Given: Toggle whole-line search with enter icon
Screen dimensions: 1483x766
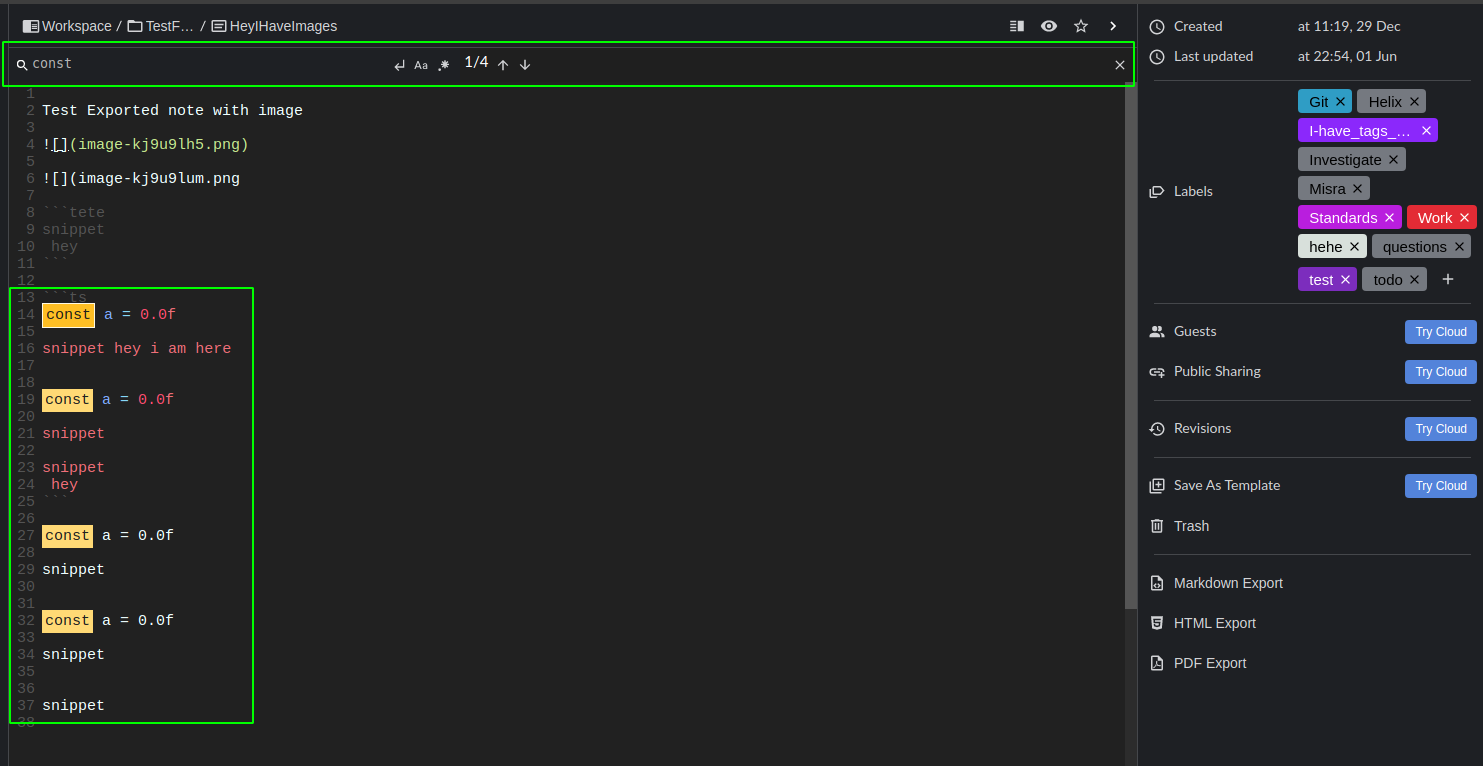Looking at the screenshot, I should [398, 64].
